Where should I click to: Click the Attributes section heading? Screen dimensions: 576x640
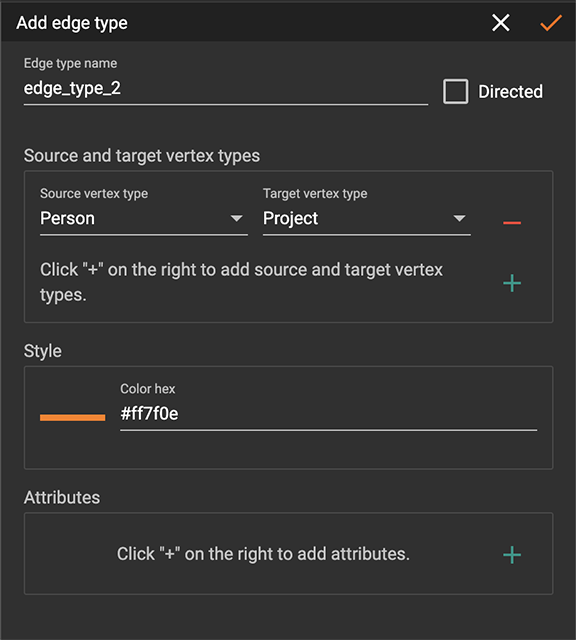[62, 497]
